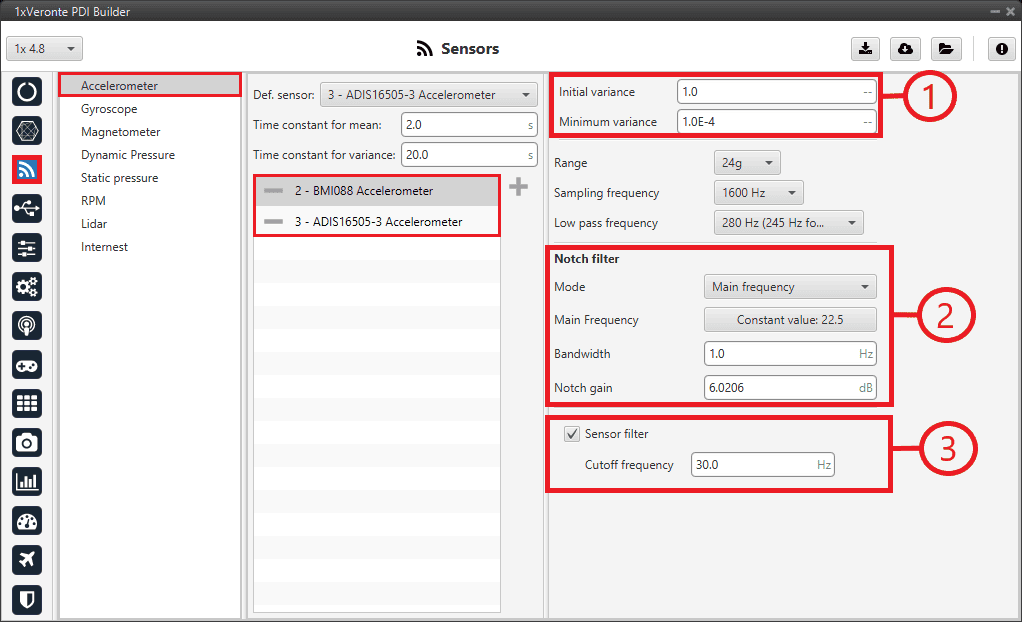Click the download-to-disk icon in top toolbar
Screen dimensions: 1022x622
coord(865,49)
